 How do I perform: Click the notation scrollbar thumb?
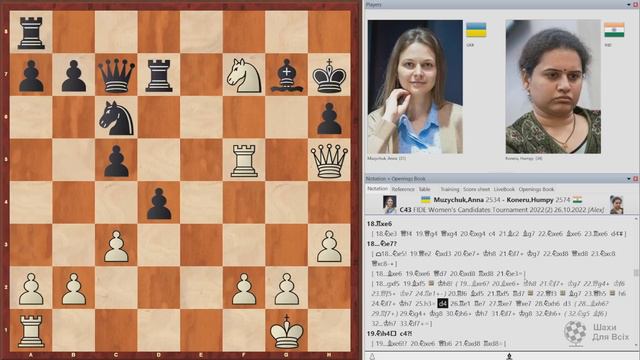pos(636,273)
